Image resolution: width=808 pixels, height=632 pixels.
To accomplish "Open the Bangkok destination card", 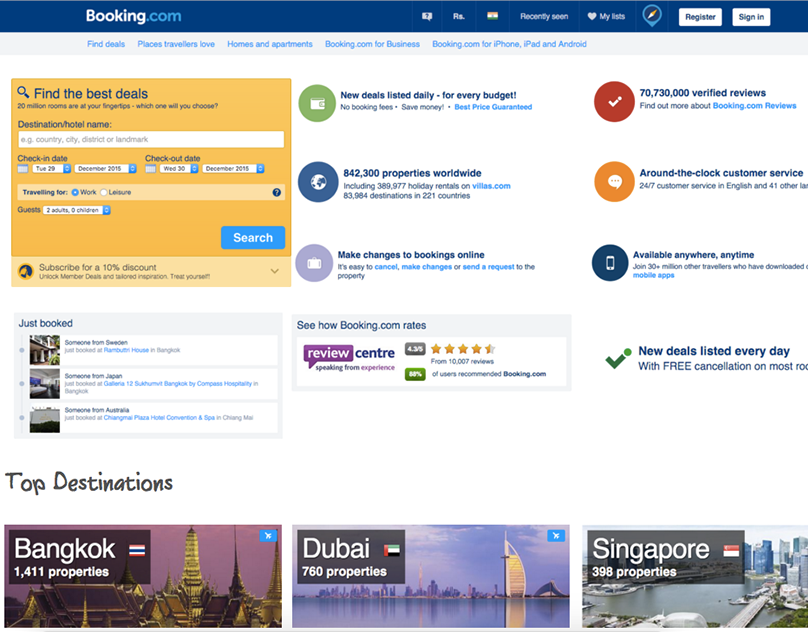I will [143, 576].
